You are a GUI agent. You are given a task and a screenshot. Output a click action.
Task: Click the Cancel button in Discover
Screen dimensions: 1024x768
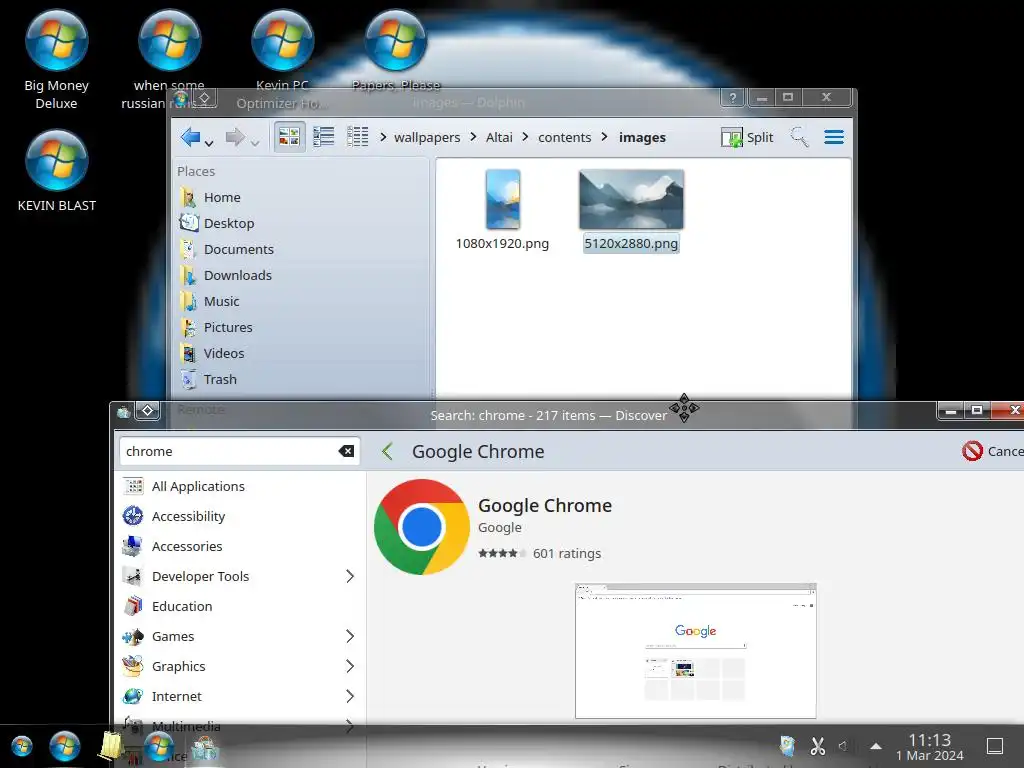(992, 451)
